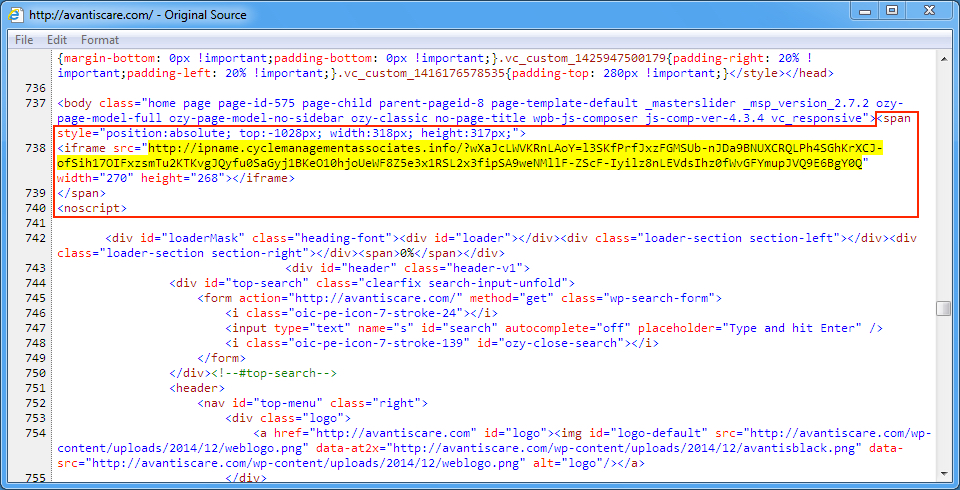Click line number 753

coord(34,418)
